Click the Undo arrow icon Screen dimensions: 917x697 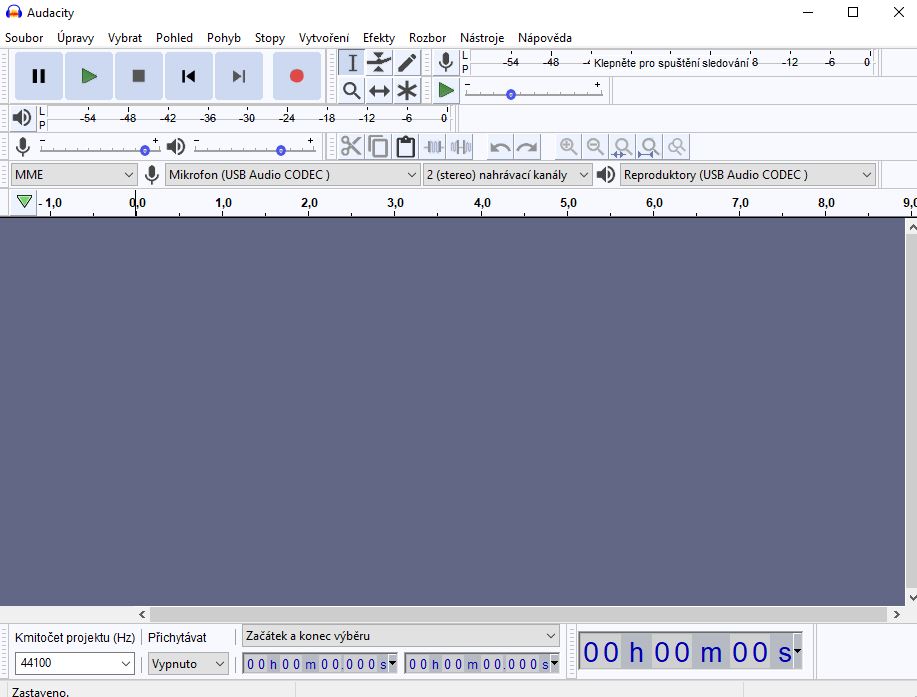tap(500, 146)
